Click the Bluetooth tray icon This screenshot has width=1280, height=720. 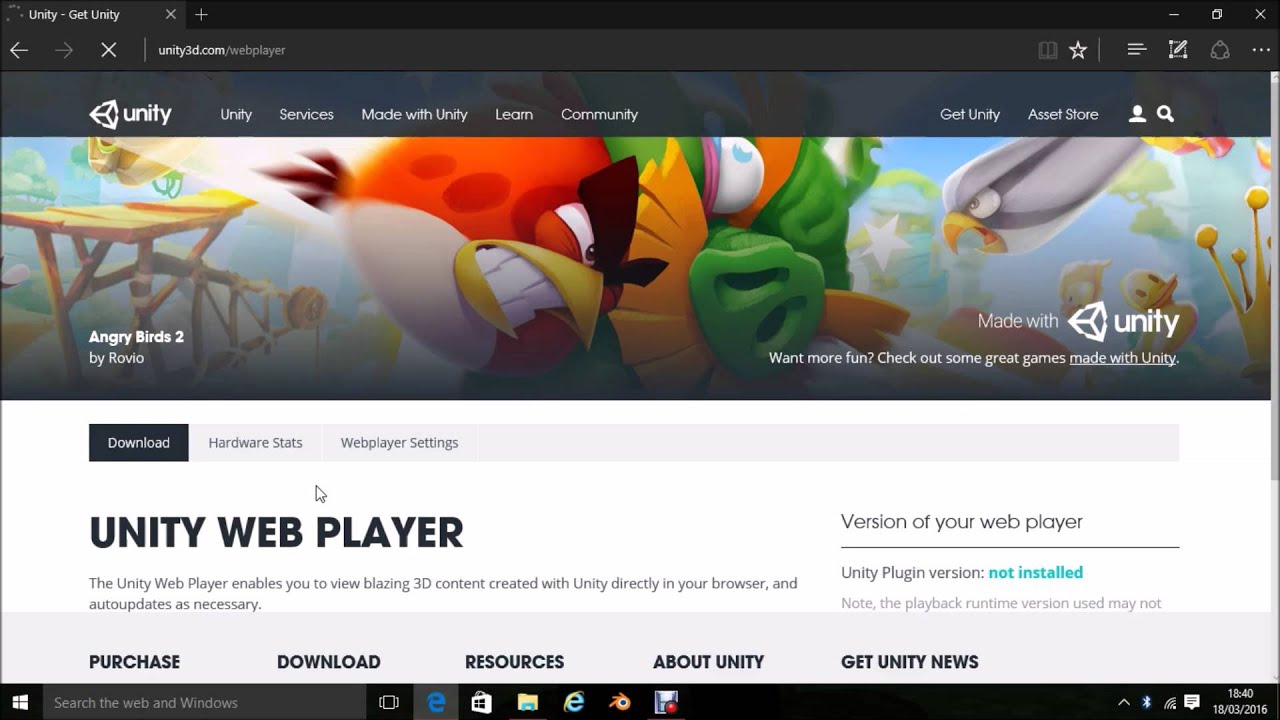coord(1146,703)
